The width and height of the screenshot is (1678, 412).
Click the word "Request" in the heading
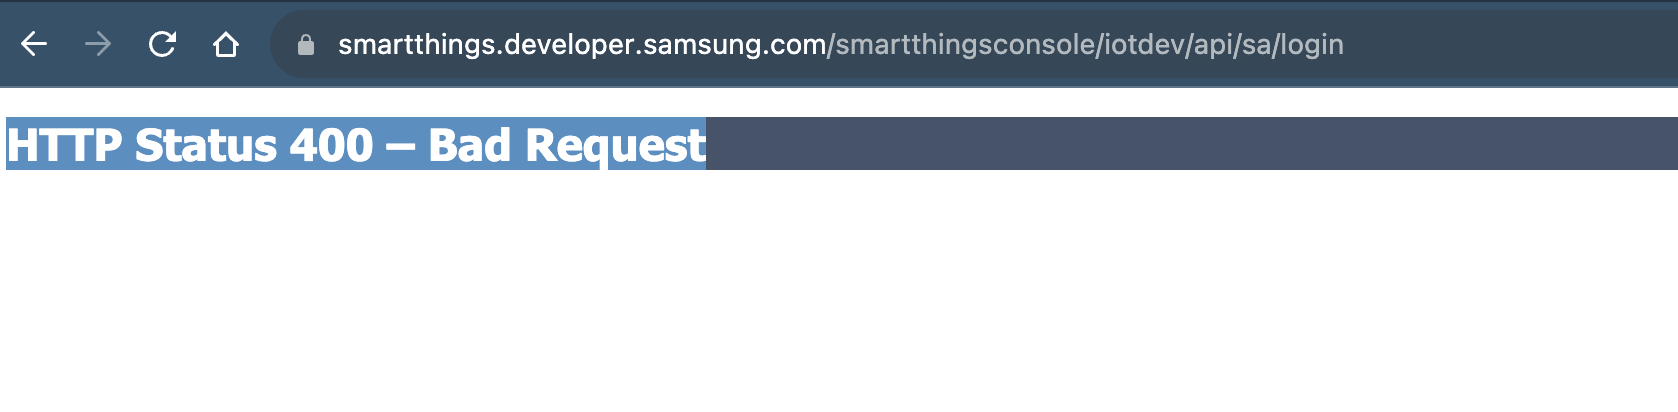coord(615,146)
